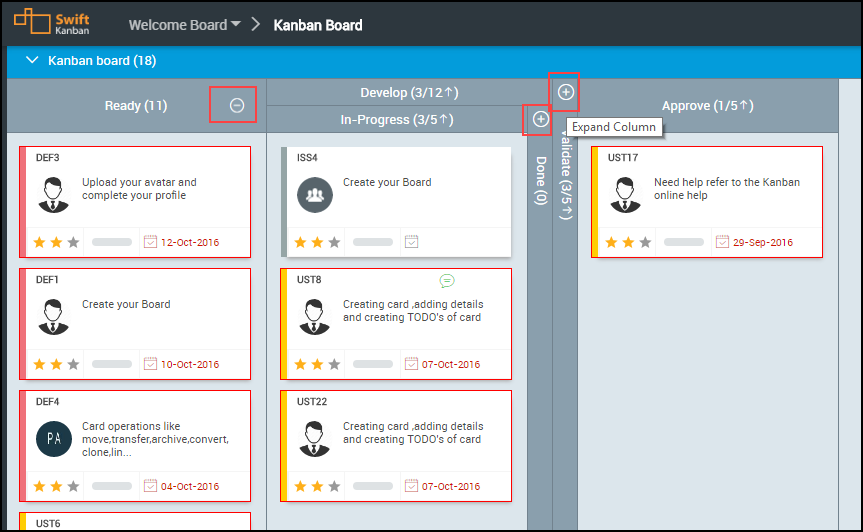The height and width of the screenshot is (532, 863).
Task: Click 'Need help refer to the Kanban online help'
Action: point(727,189)
